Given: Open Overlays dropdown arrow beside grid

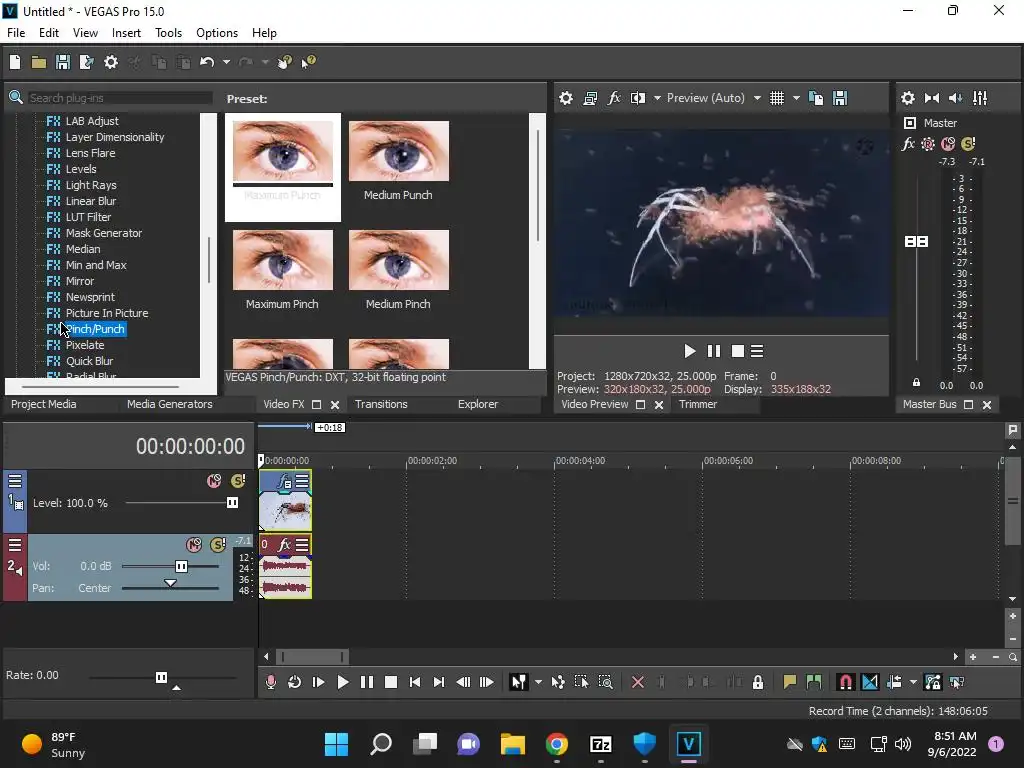Looking at the screenshot, I should (x=796, y=98).
